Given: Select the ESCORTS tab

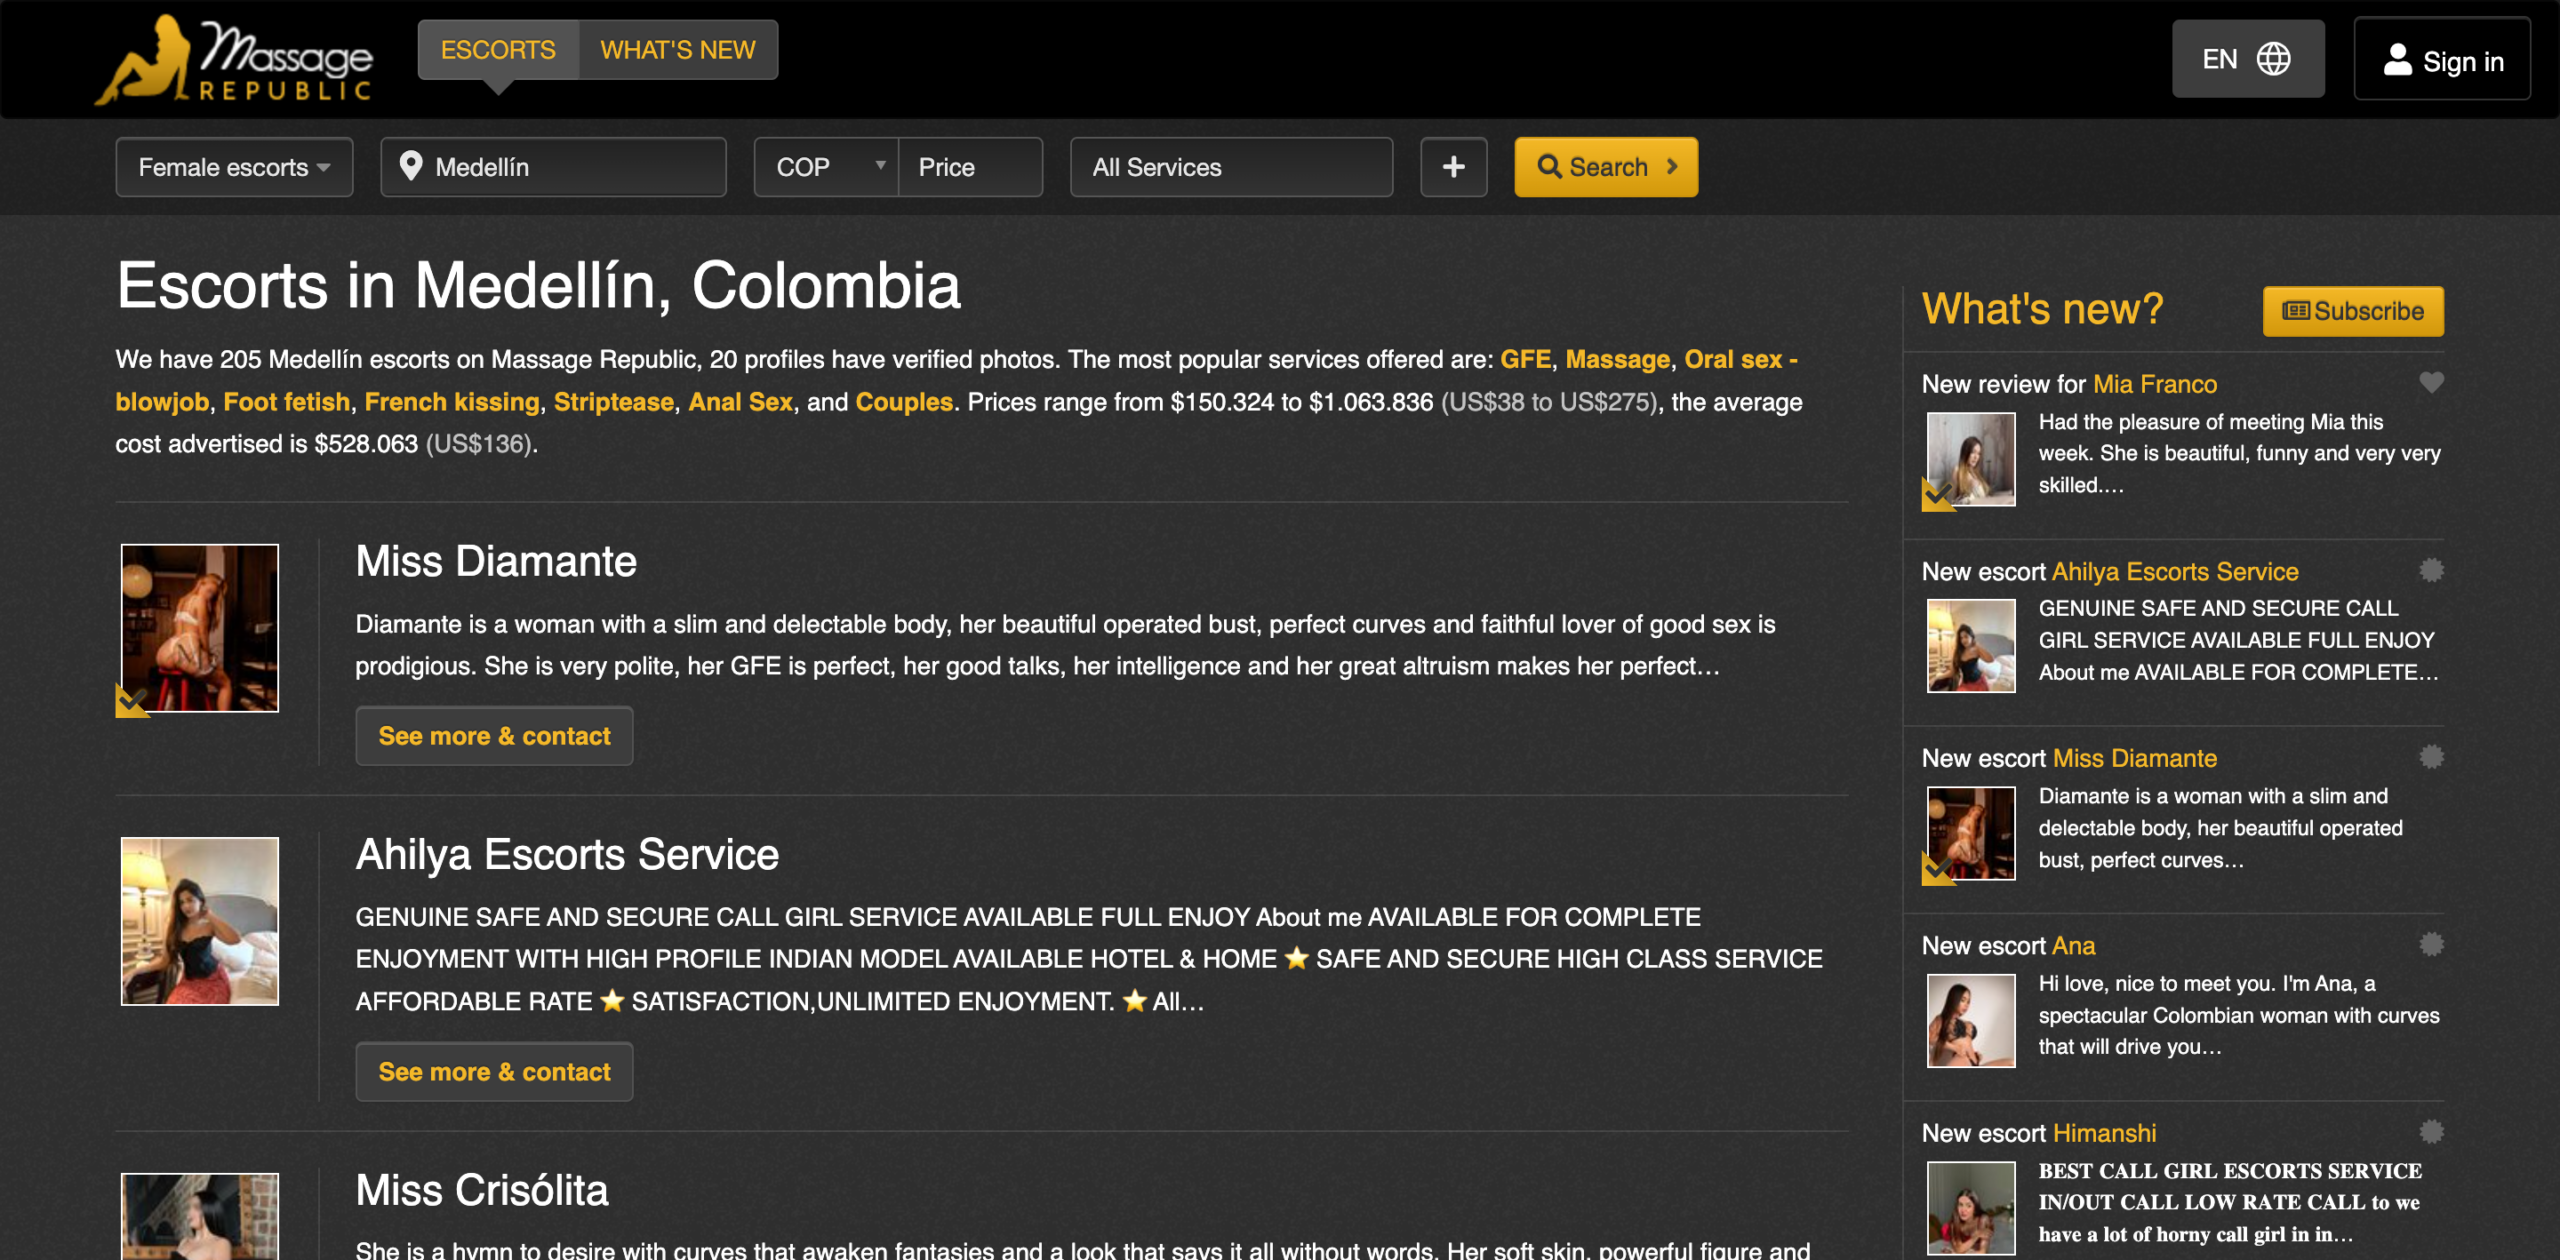Looking at the screenshot, I should click(498, 50).
